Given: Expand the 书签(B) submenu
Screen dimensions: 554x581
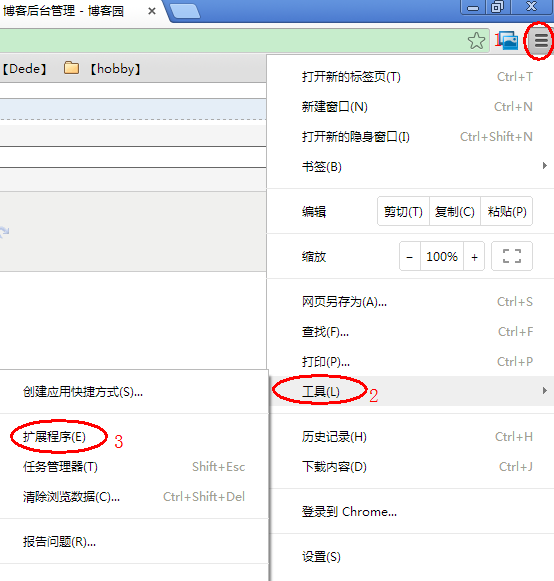Looking at the screenshot, I should point(411,167).
